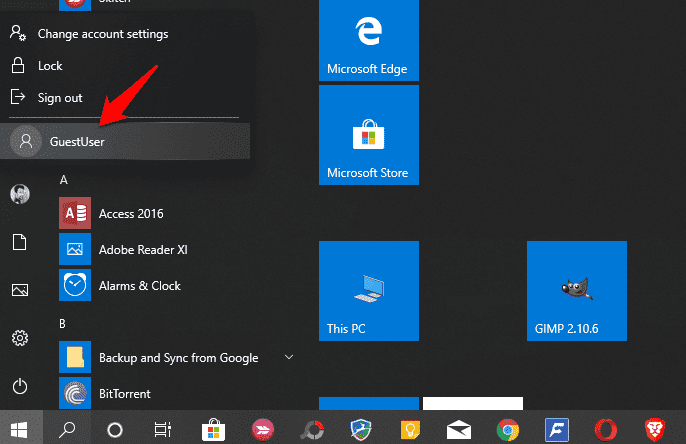
Task: Open the Power options button
Action: (x=20, y=386)
